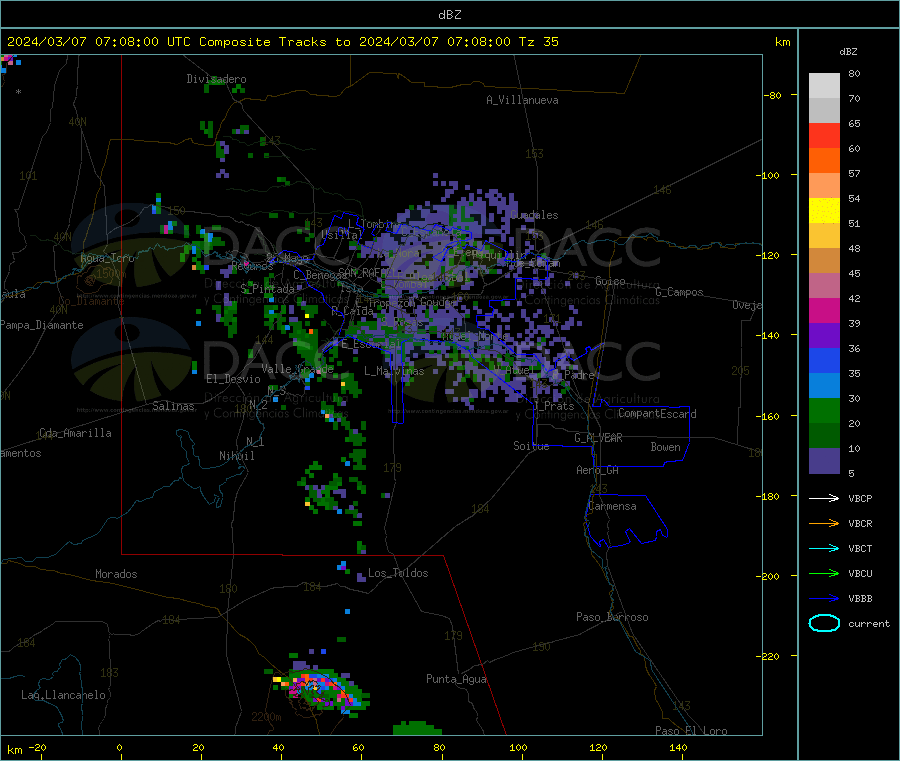
Task: Click the cyan 'current' ellipse symbol
Action: 824,623
